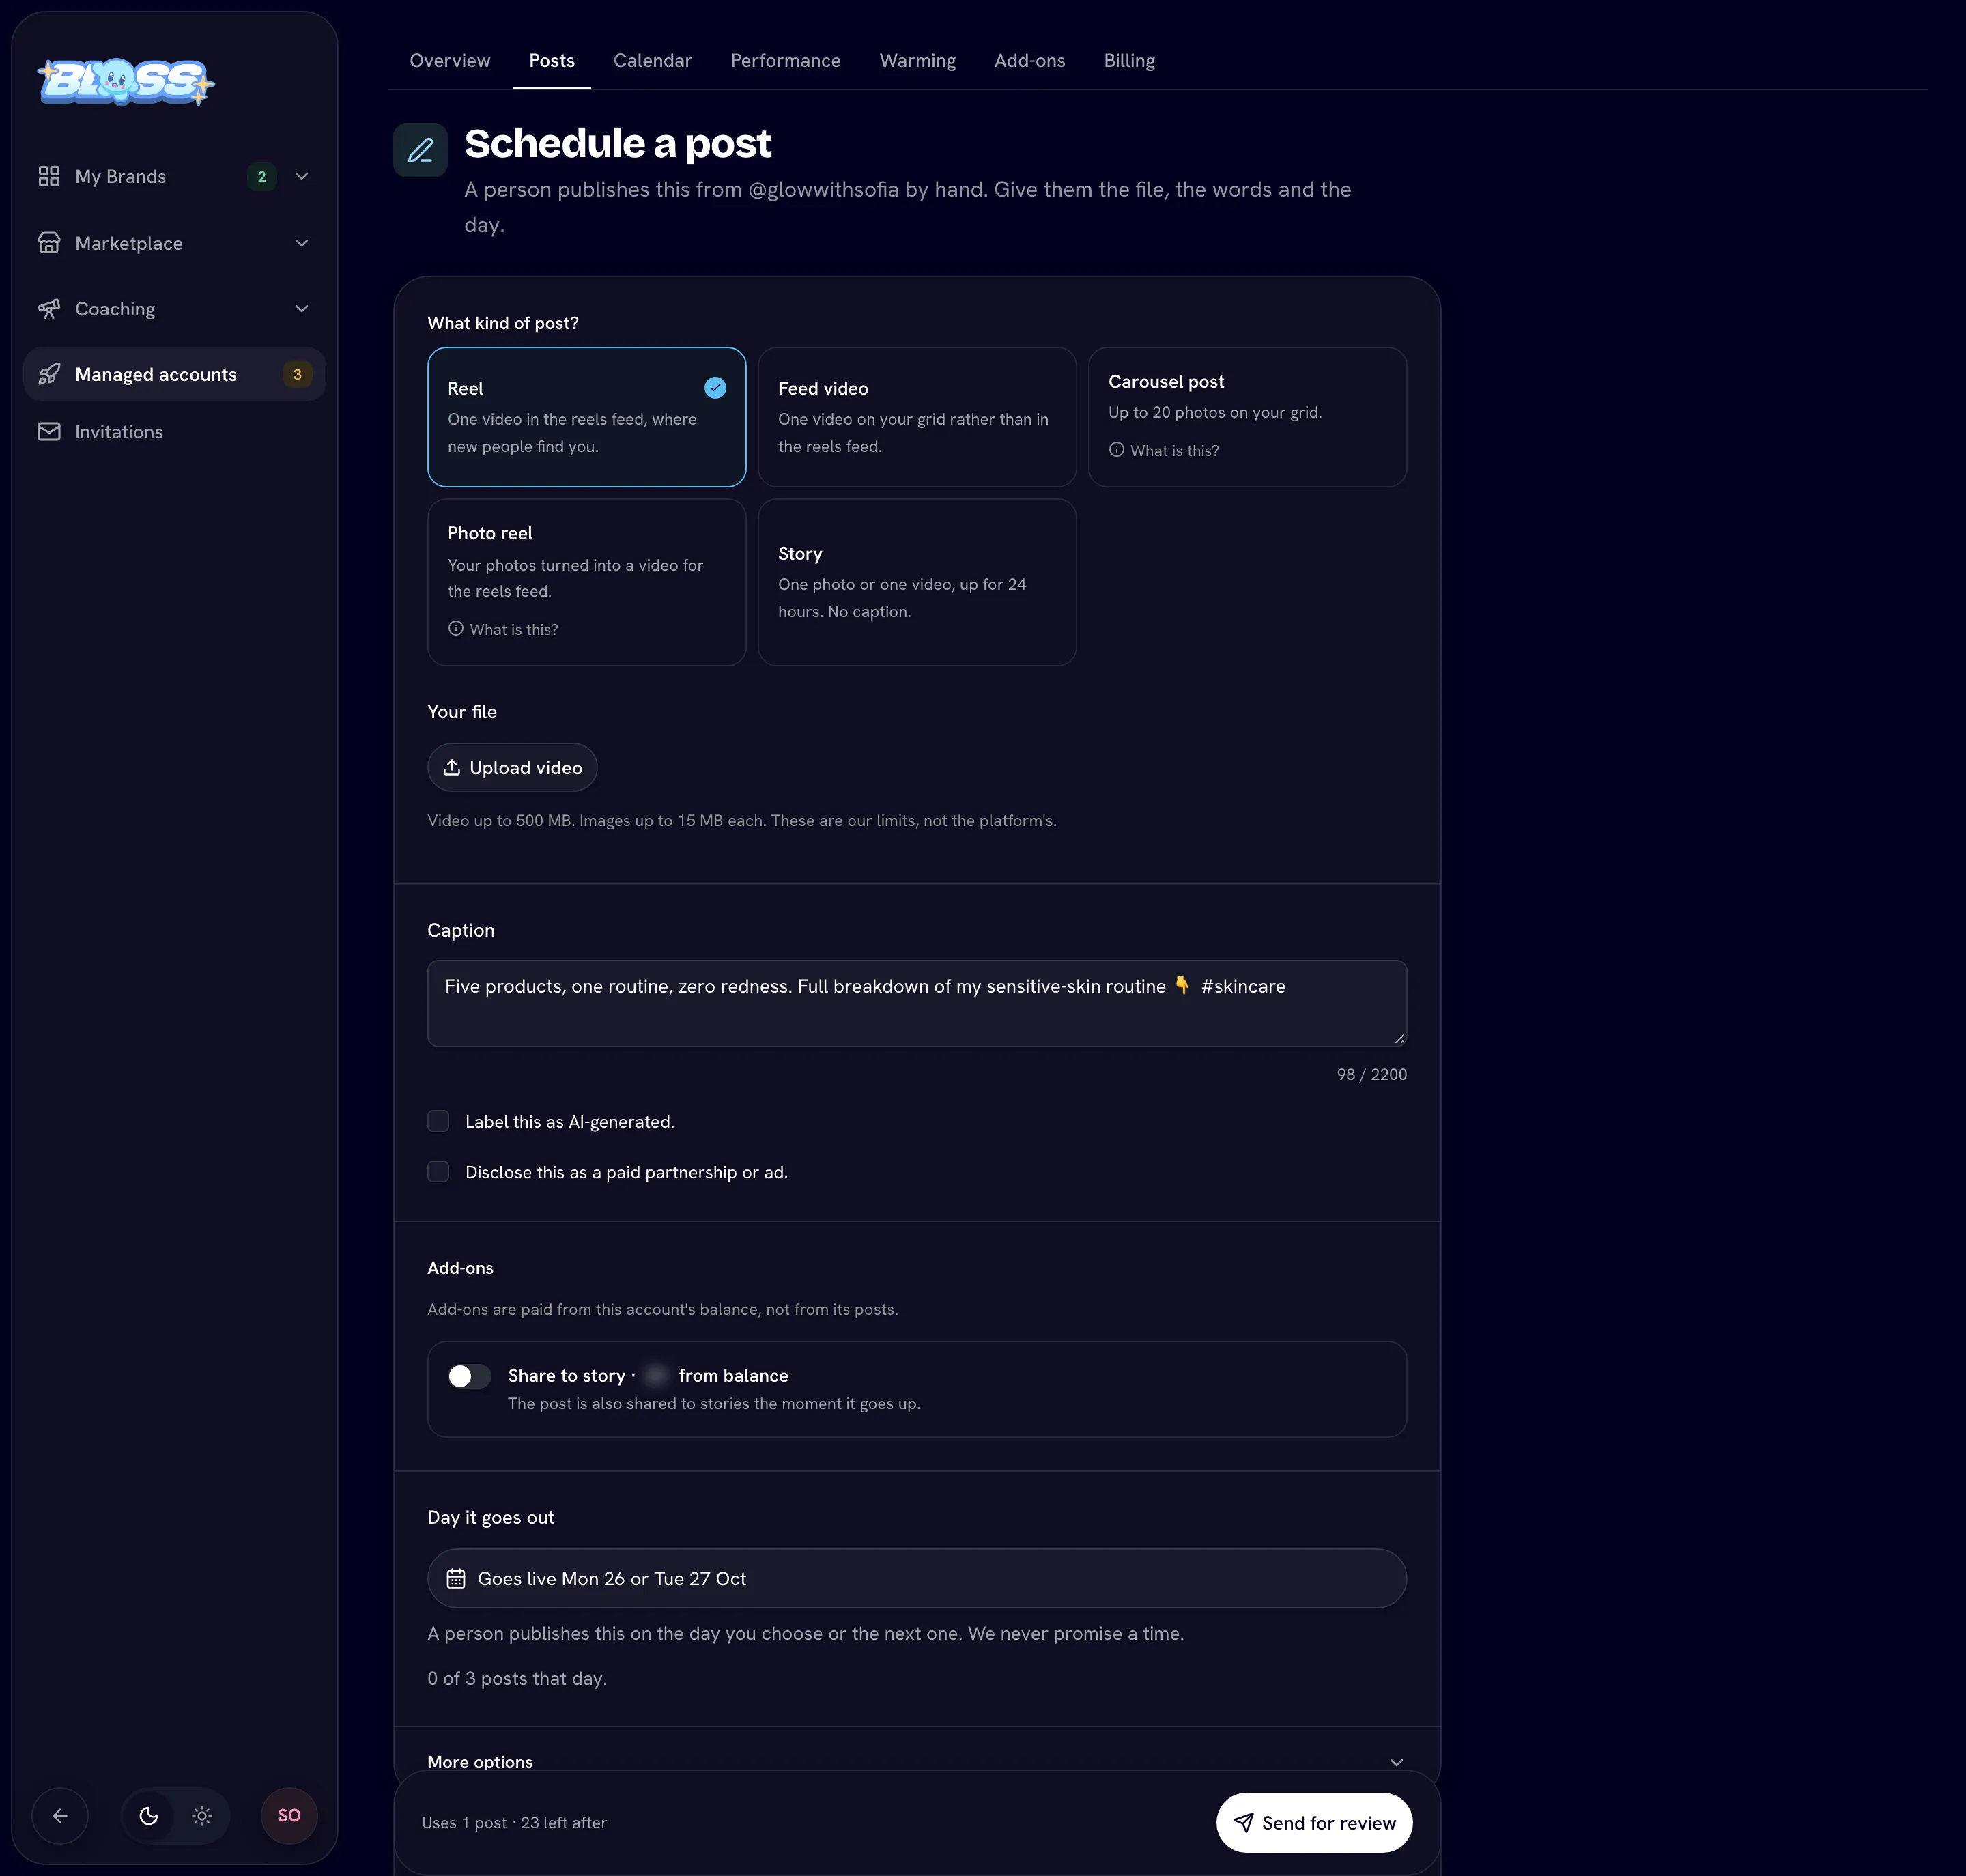The image size is (1966, 1876).
Task: Click the Invitations envelope icon
Action: [x=49, y=432]
